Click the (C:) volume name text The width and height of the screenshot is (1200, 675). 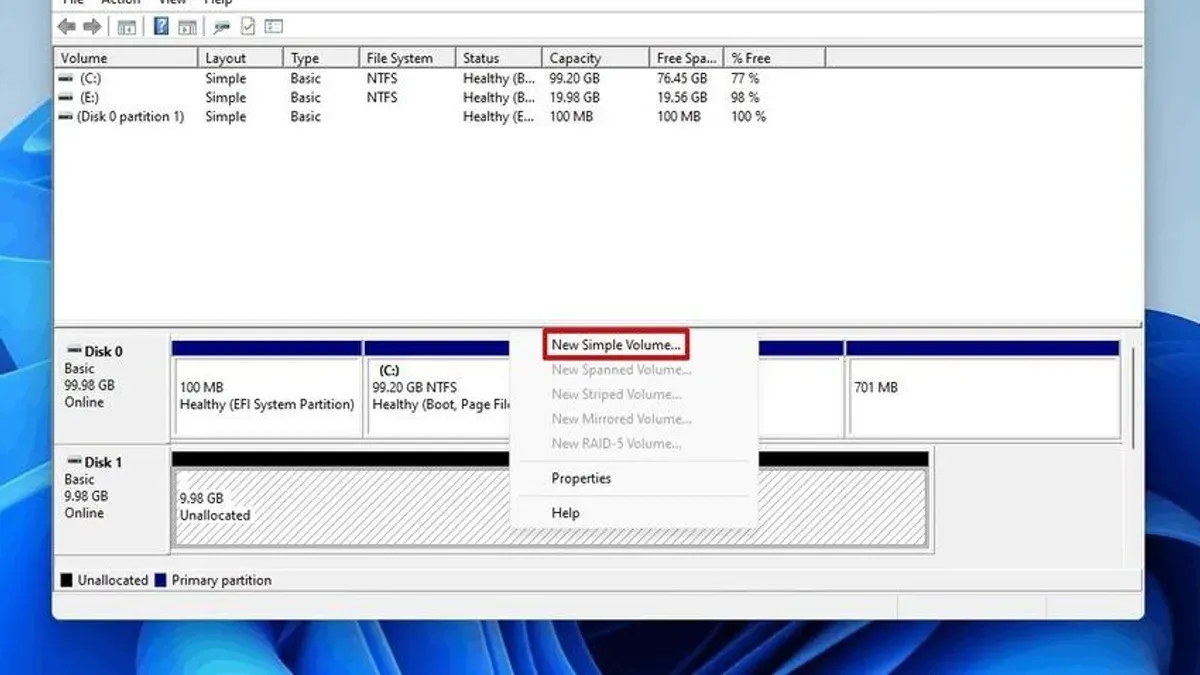point(90,78)
